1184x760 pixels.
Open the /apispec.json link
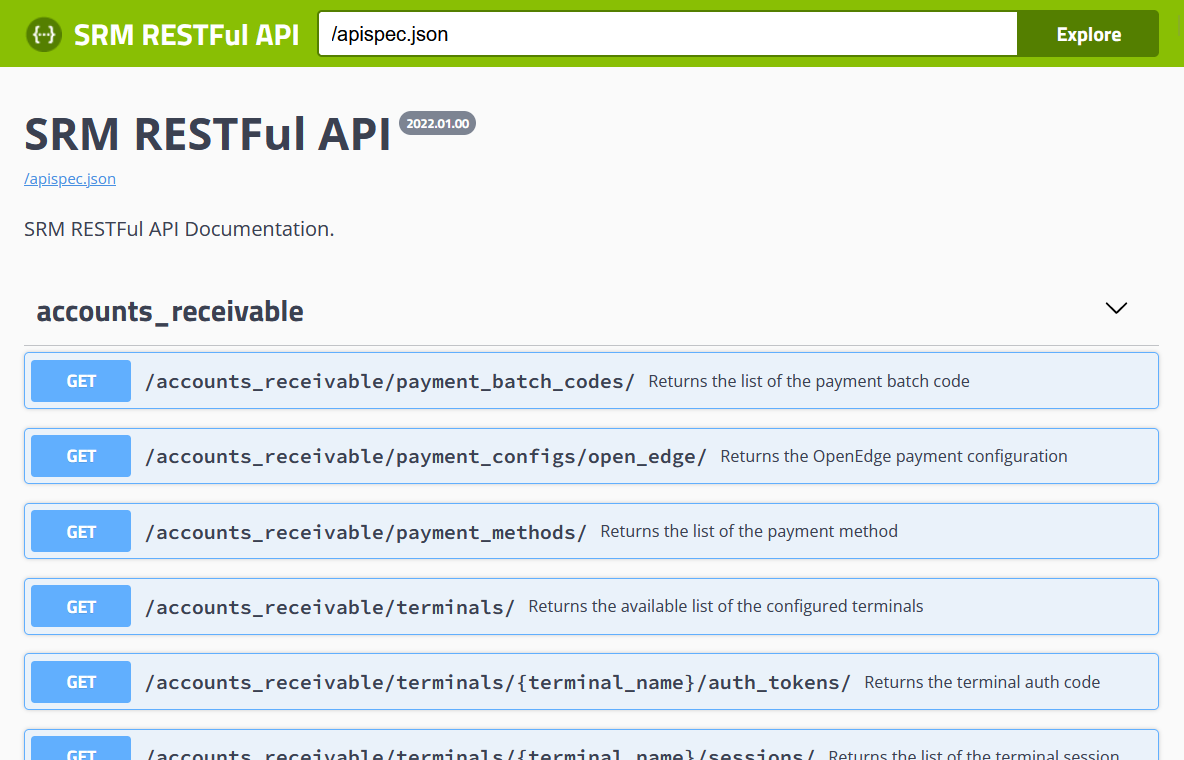pyautogui.click(x=69, y=178)
